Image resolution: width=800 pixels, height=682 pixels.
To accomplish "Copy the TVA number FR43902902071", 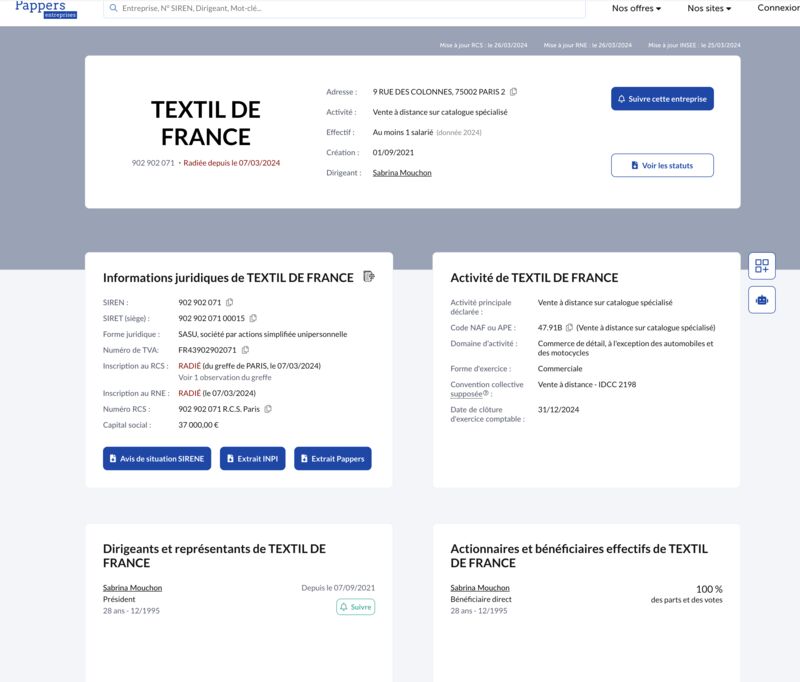I will click(x=245, y=350).
